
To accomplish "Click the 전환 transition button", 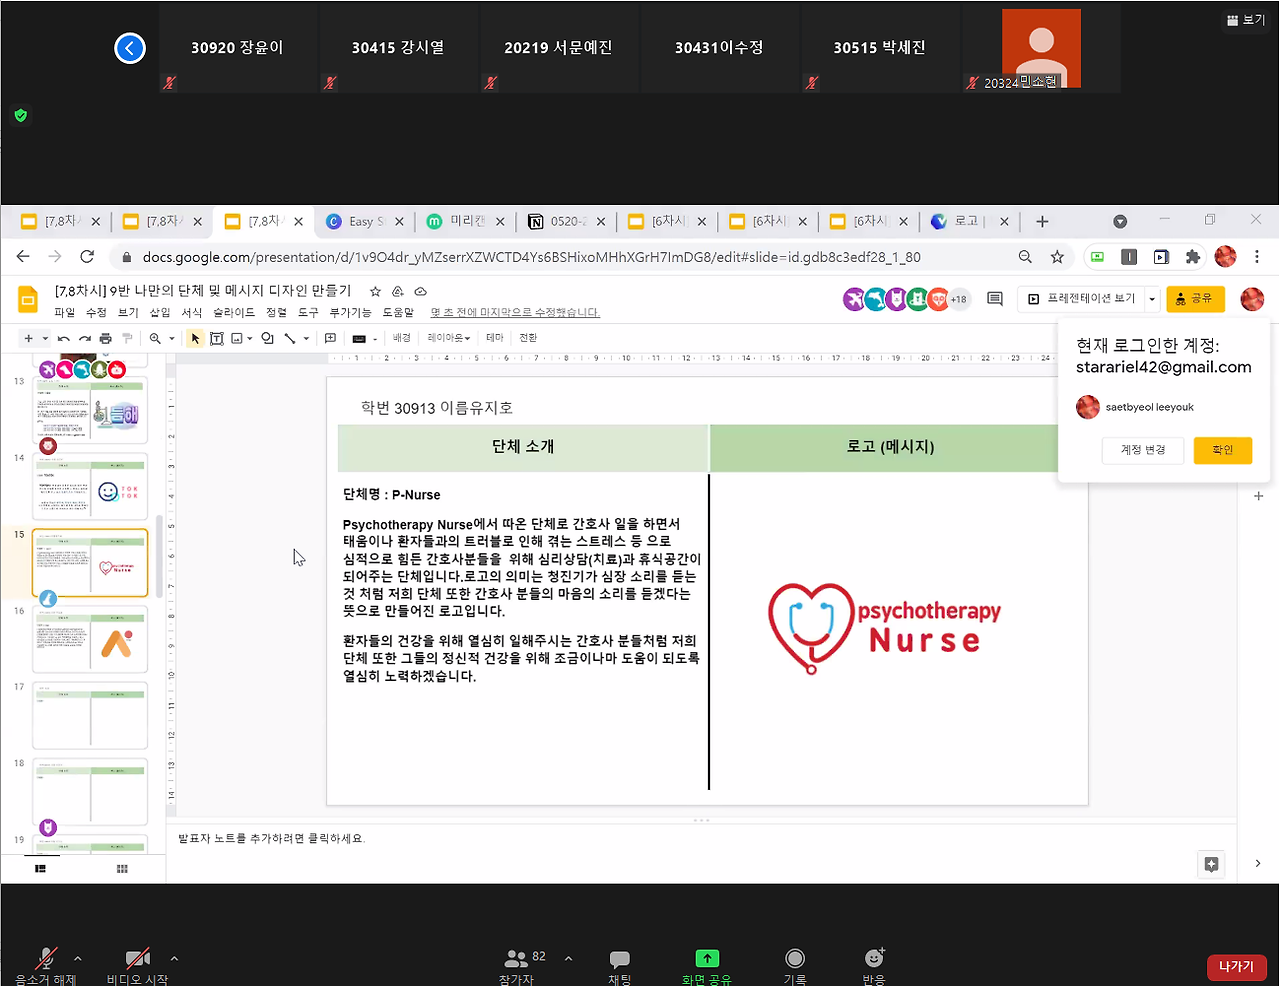I will pos(529,338).
